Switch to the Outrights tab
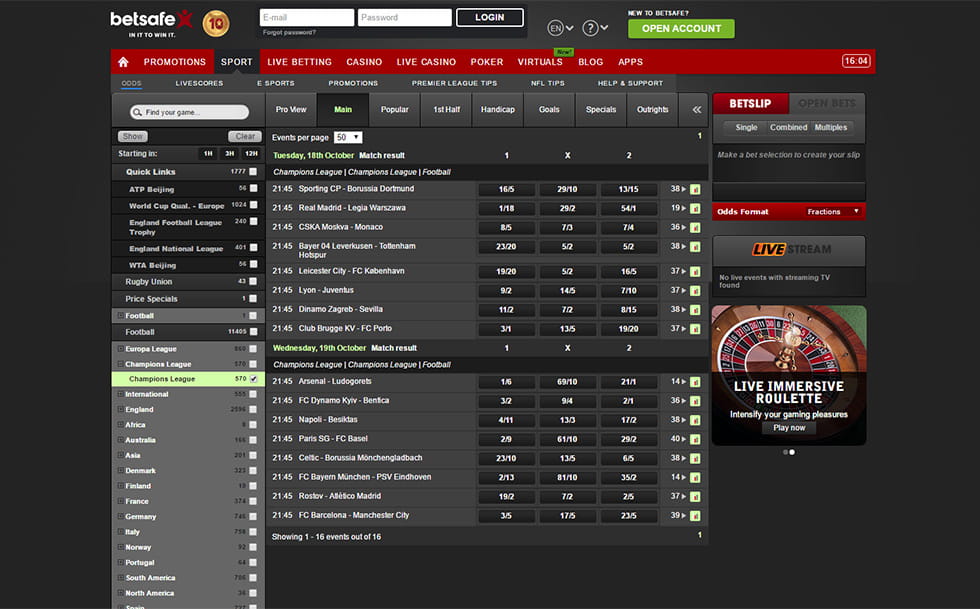 coord(652,109)
